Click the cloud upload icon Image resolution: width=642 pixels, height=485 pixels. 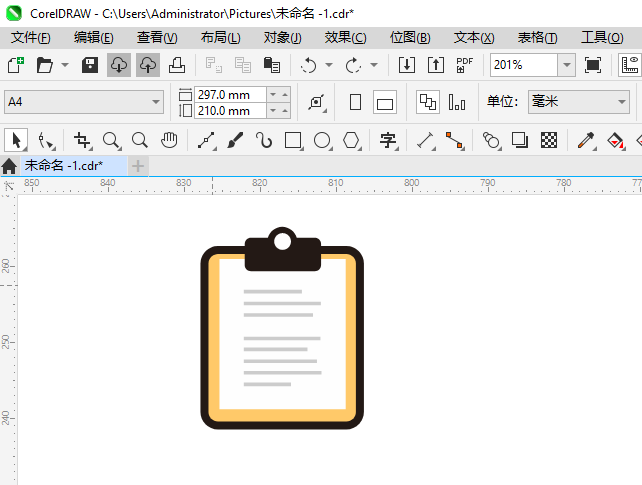148,65
